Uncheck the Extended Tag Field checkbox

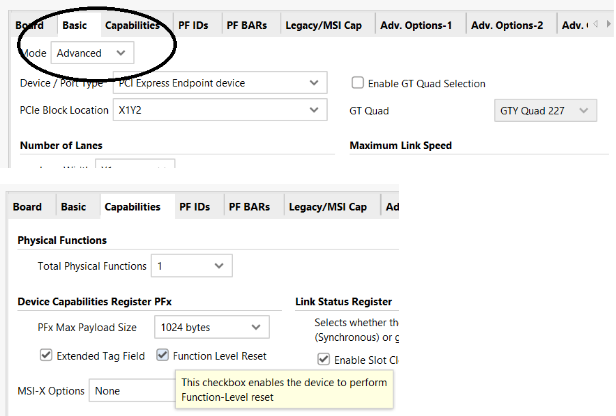(46, 355)
